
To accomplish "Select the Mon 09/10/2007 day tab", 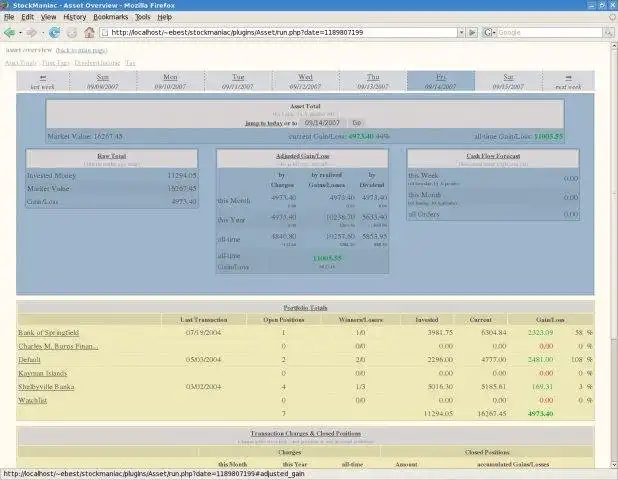I will click(170, 81).
